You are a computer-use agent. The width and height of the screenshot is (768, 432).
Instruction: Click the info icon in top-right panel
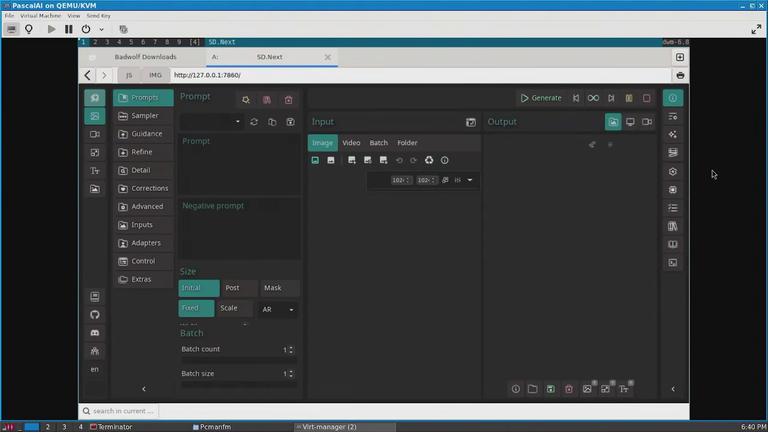coord(672,98)
